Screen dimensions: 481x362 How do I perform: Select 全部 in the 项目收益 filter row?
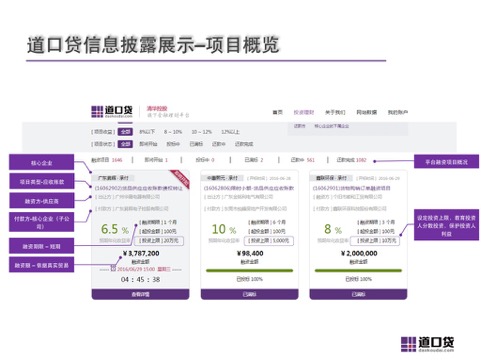pos(125,132)
